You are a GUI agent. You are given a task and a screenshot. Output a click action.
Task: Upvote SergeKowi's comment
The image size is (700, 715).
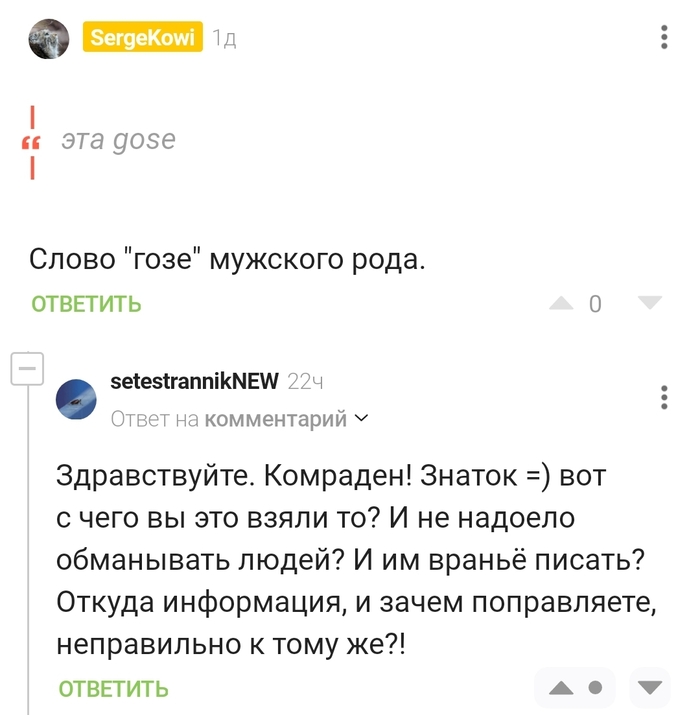click(562, 303)
